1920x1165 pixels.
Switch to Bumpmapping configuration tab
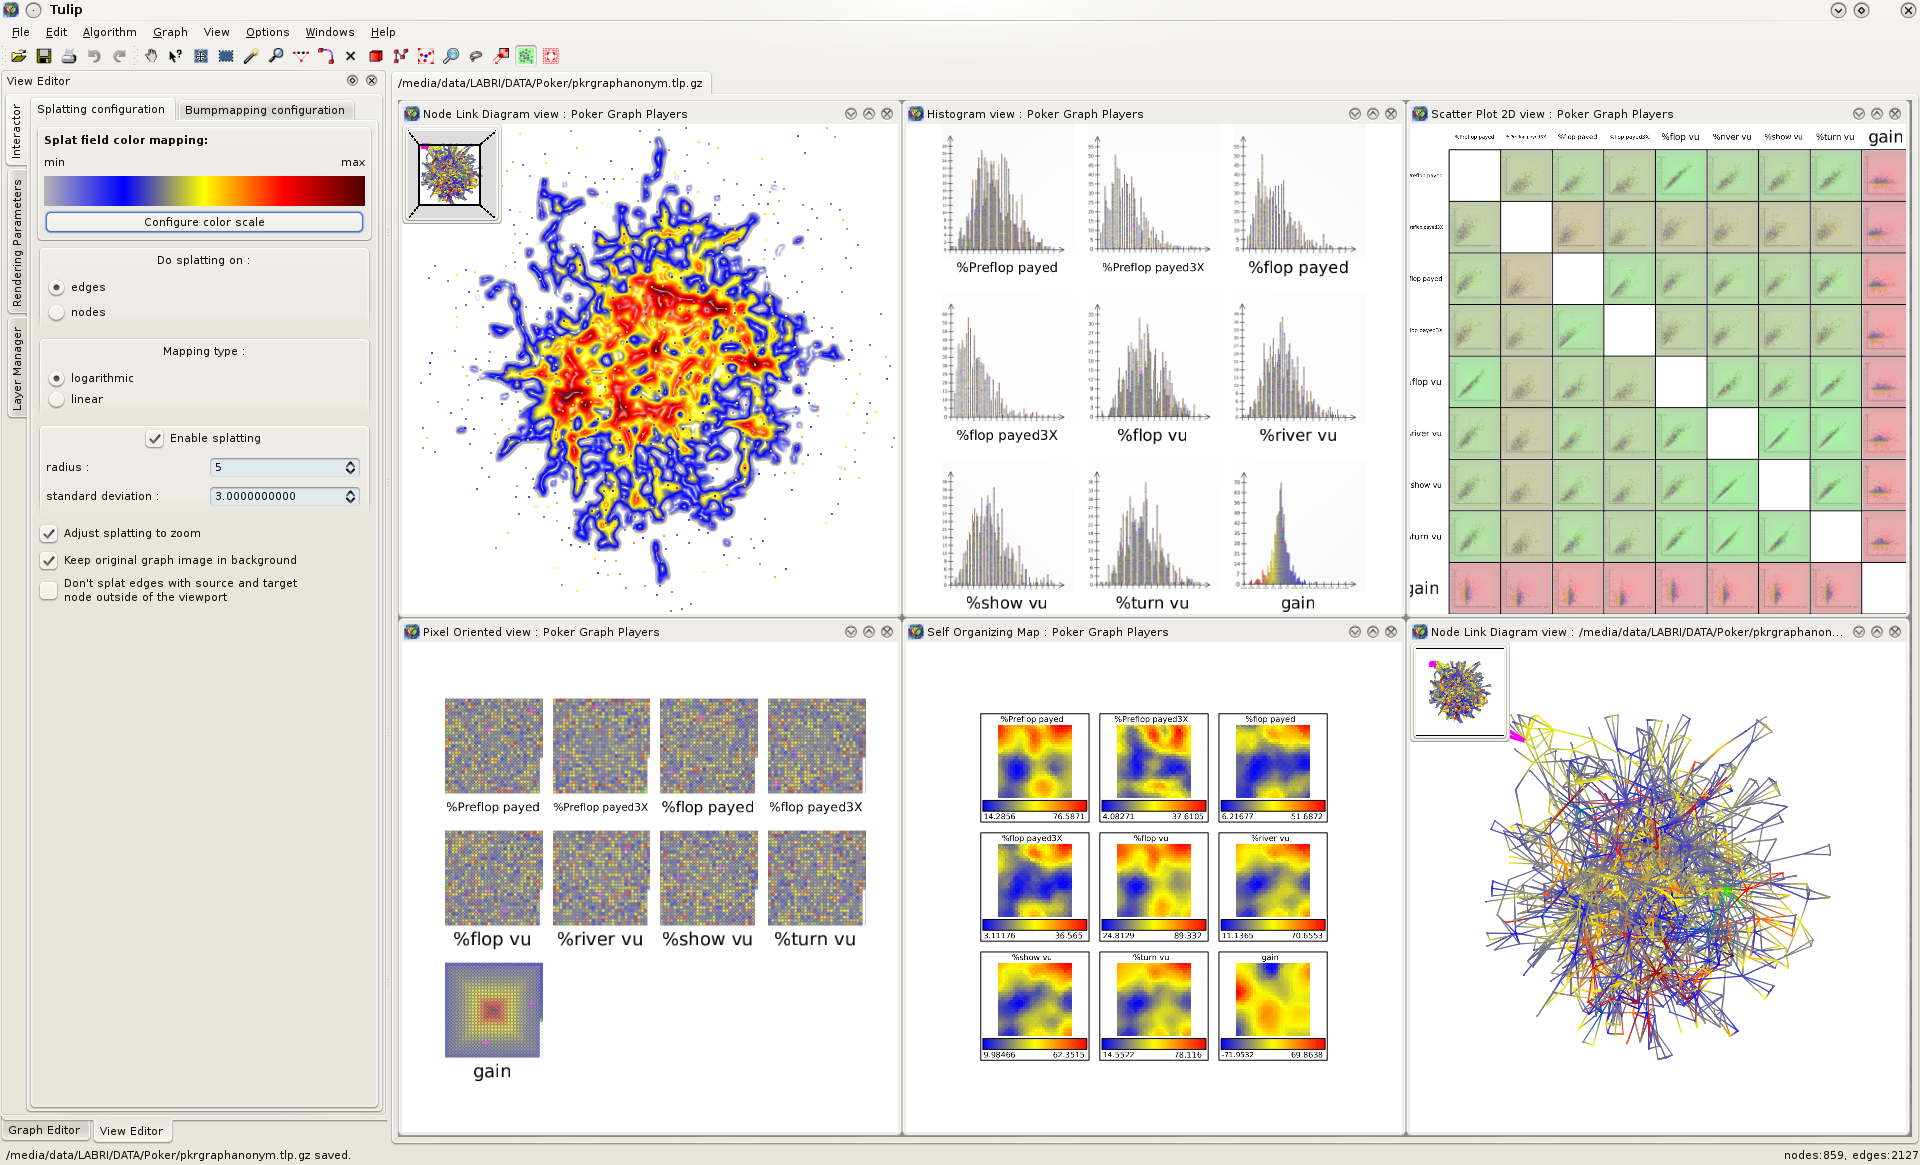264,110
